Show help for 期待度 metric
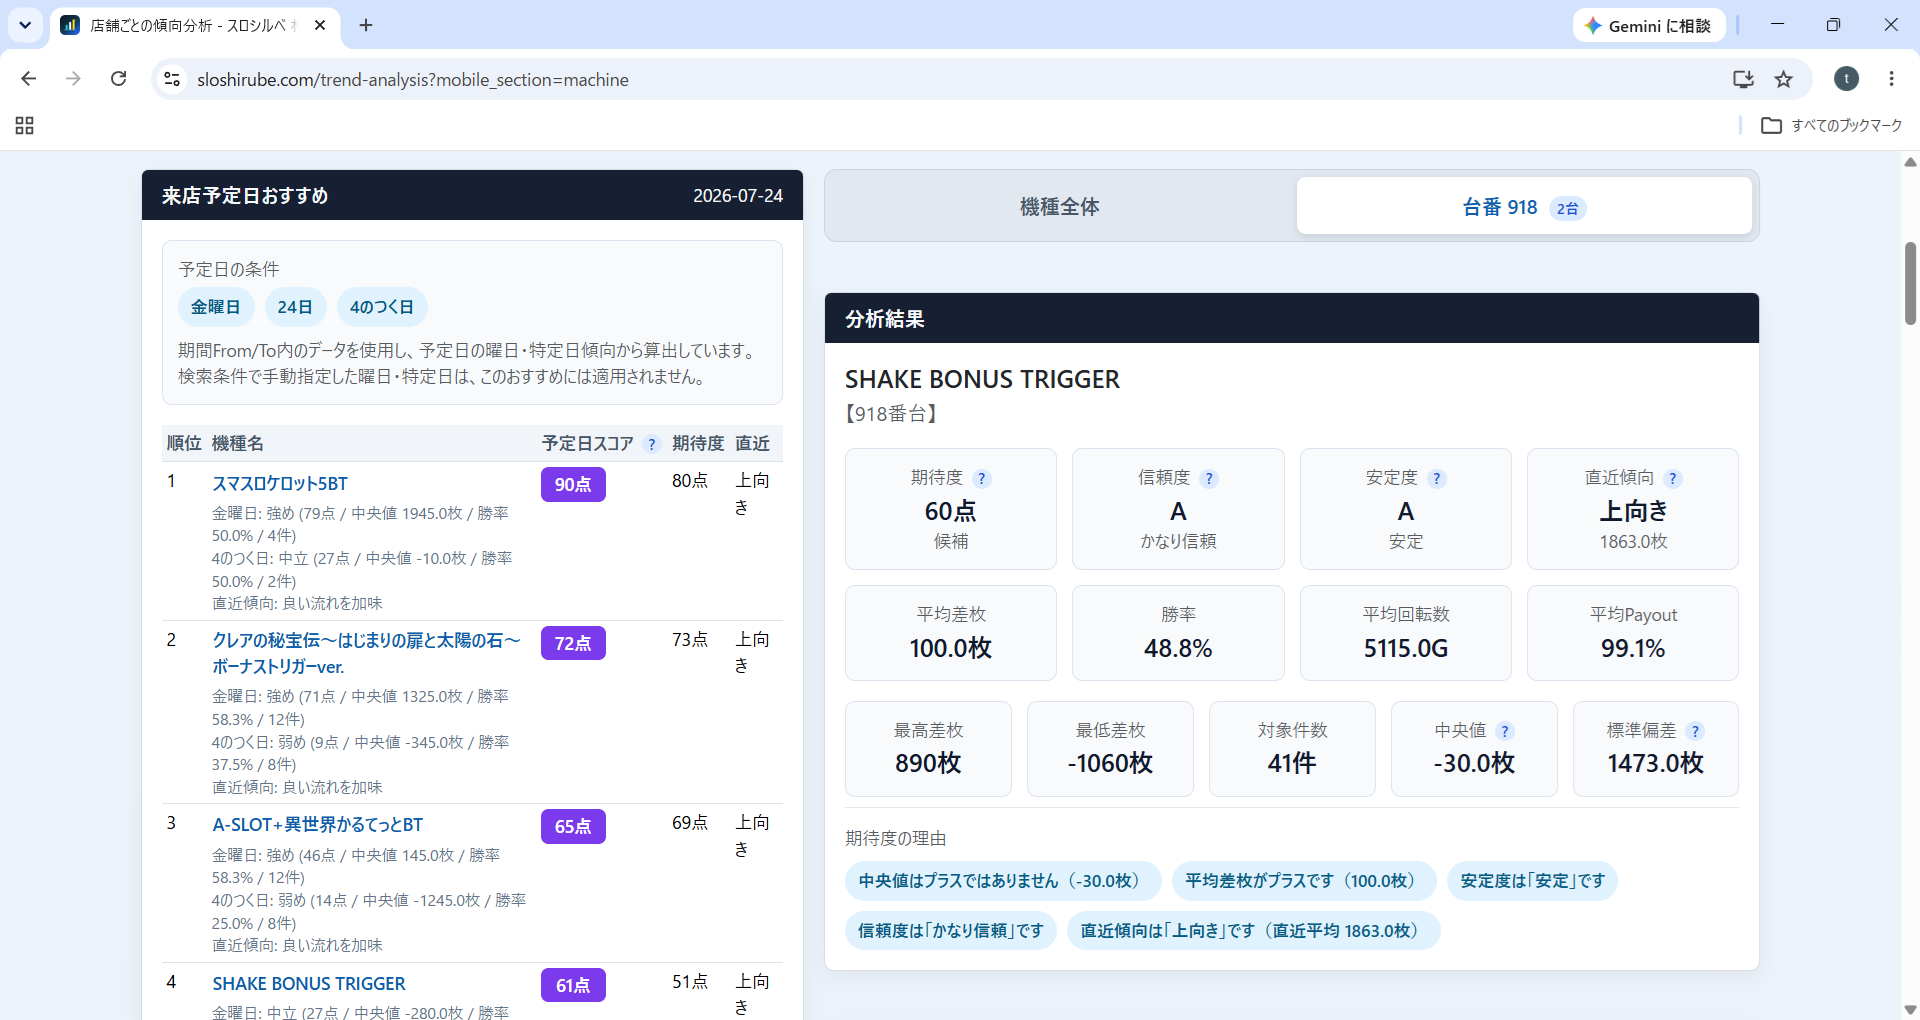The width and height of the screenshot is (1920, 1020). coord(982,479)
